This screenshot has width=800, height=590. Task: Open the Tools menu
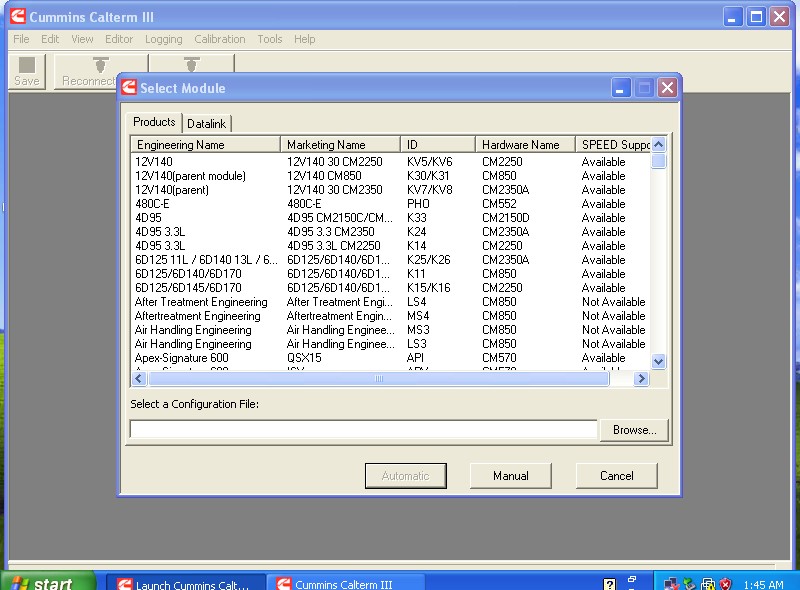(x=269, y=39)
